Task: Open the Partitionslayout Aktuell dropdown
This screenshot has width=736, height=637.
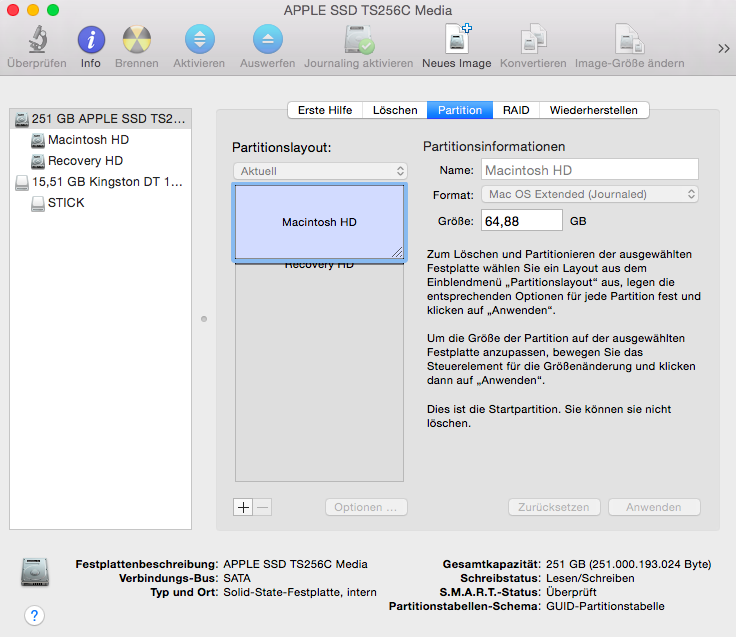Action: click(x=320, y=171)
